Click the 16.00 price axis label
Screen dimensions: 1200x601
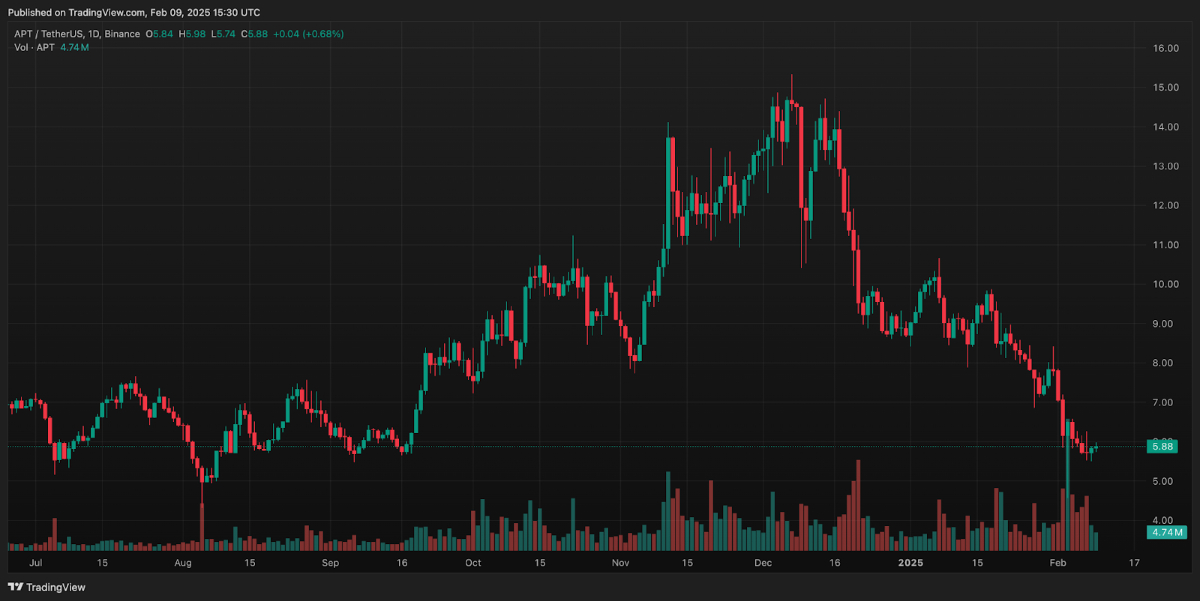pyautogui.click(x=1163, y=48)
